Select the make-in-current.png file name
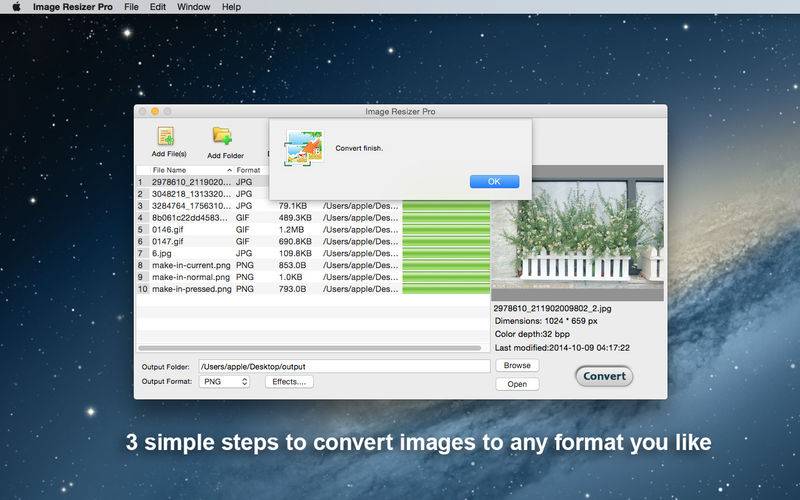The height and width of the screenshot is (500, 800). click(191, 265)
